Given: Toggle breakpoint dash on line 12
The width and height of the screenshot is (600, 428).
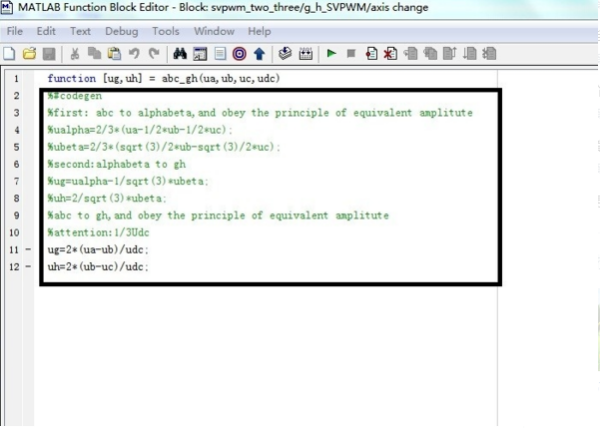Looking at the screenshot, I should point(28,267).
